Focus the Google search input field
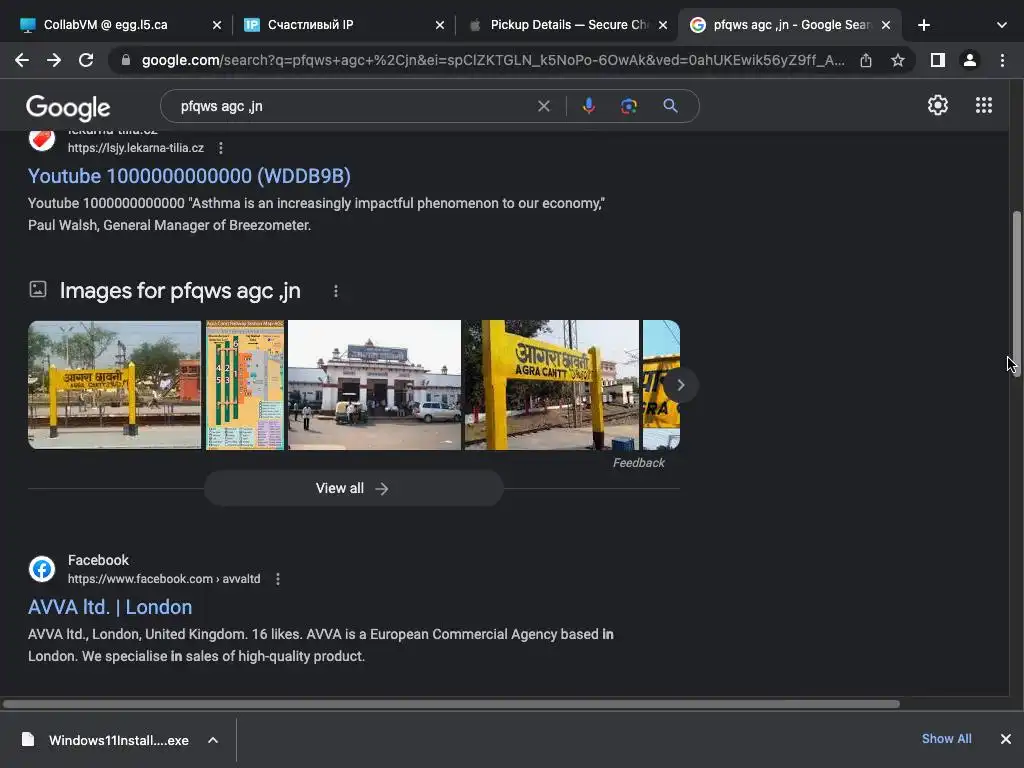1024x768 pixels. point(353,106)
